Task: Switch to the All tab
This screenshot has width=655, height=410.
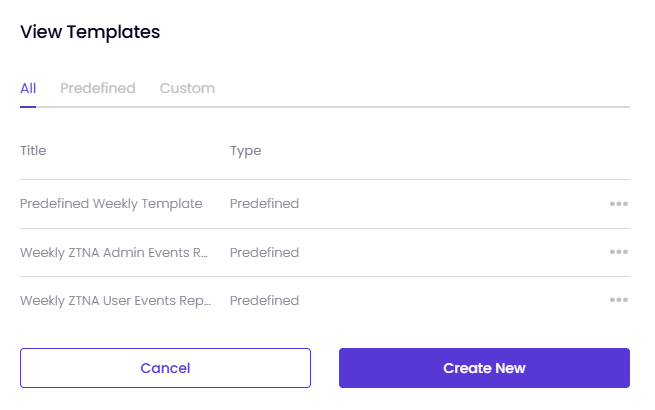Action: click(x=28, y=88)
